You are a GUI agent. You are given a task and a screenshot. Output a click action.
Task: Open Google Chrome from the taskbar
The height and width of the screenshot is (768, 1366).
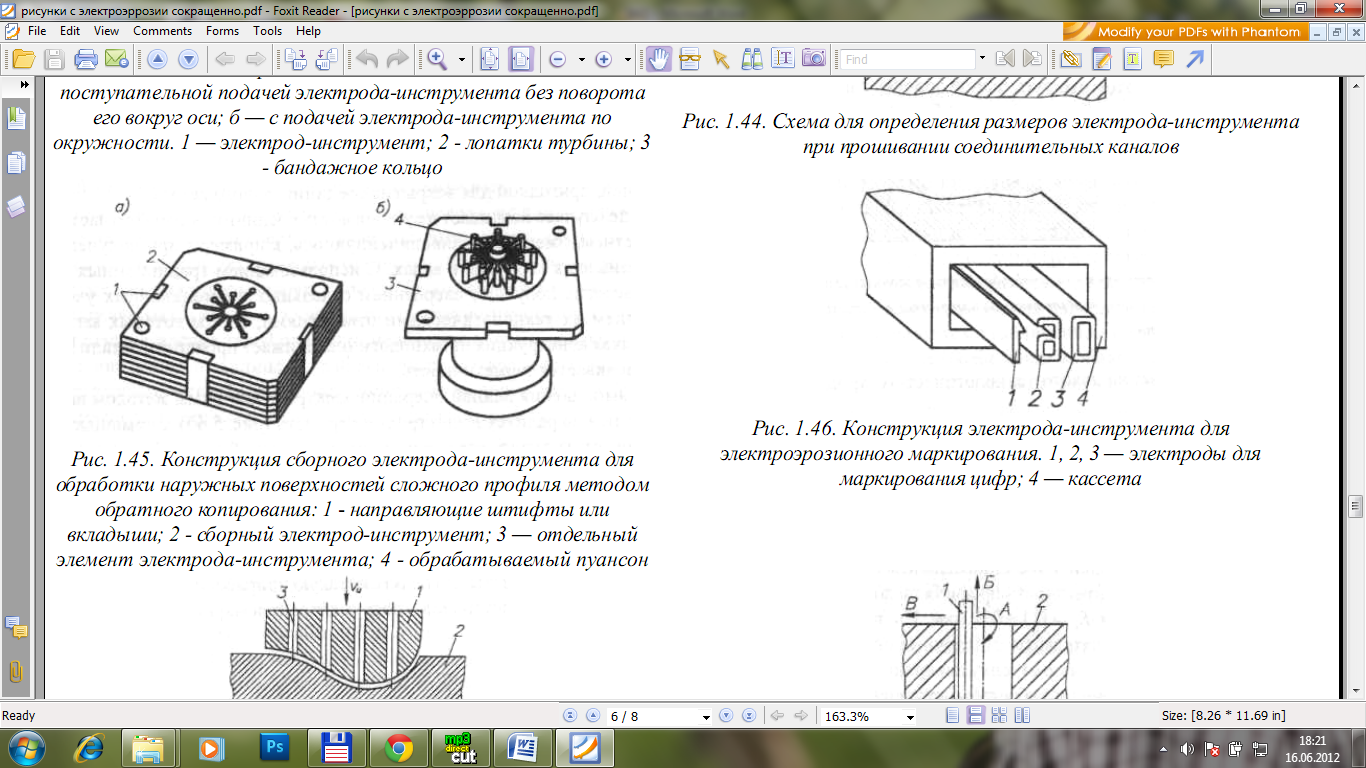click(x=398, y=747)
